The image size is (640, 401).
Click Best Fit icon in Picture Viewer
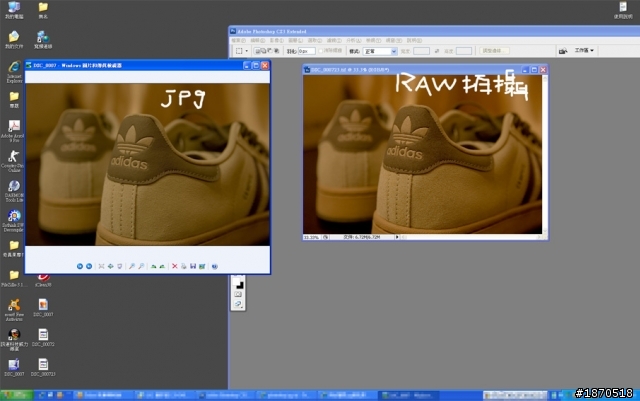tap(101, 266)
